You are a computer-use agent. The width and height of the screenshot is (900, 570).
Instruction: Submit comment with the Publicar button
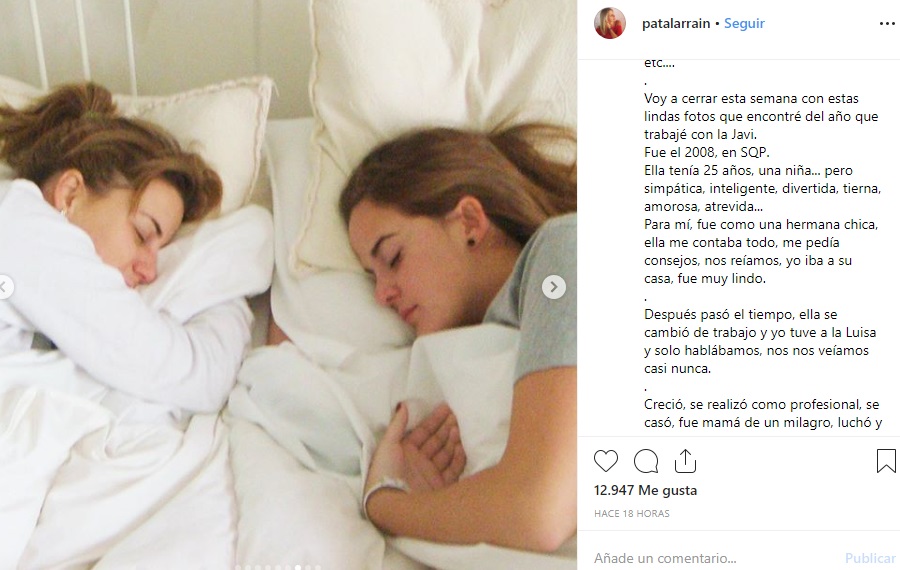click(x=870, y=558)
